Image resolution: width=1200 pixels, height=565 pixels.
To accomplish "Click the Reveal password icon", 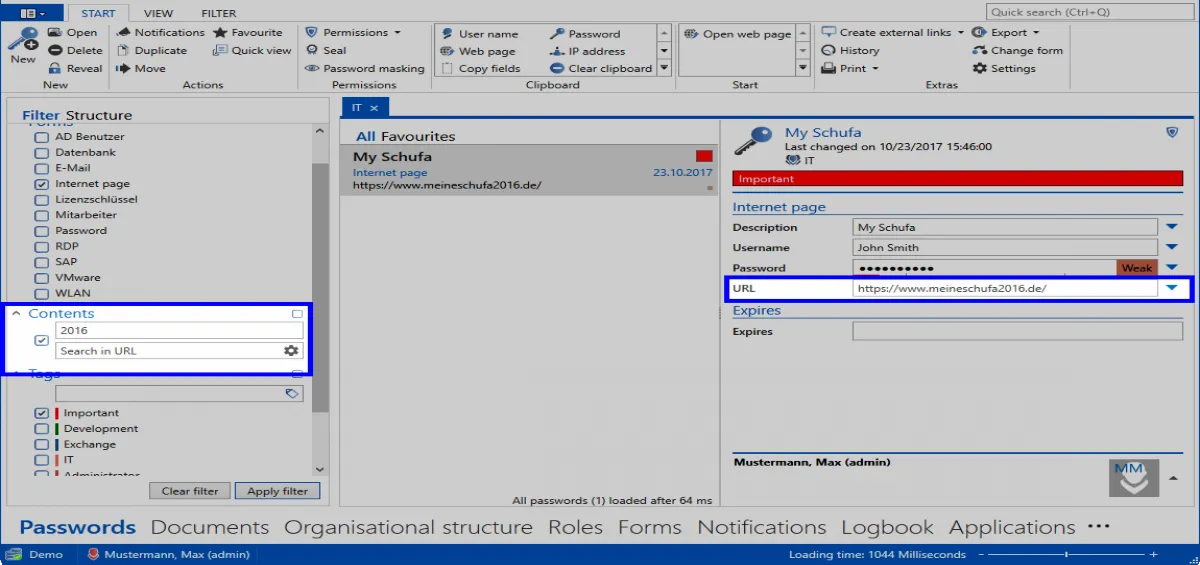I will (x=55, y=69).
